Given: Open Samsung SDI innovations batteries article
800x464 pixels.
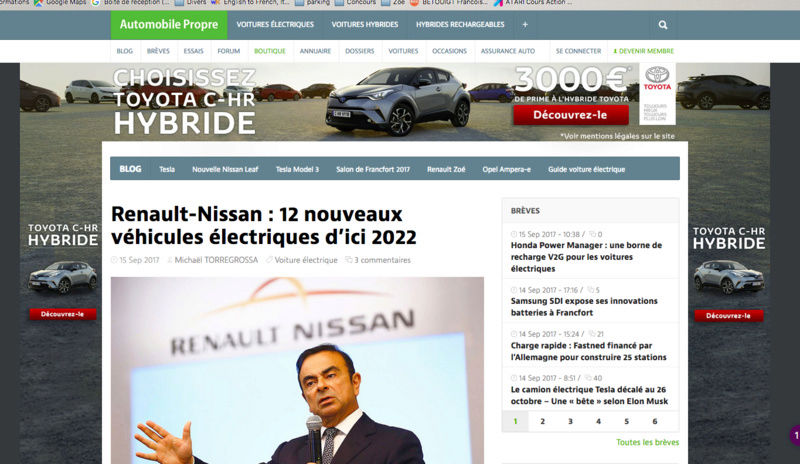Looking at the screenshot, I should coord(584,307).
